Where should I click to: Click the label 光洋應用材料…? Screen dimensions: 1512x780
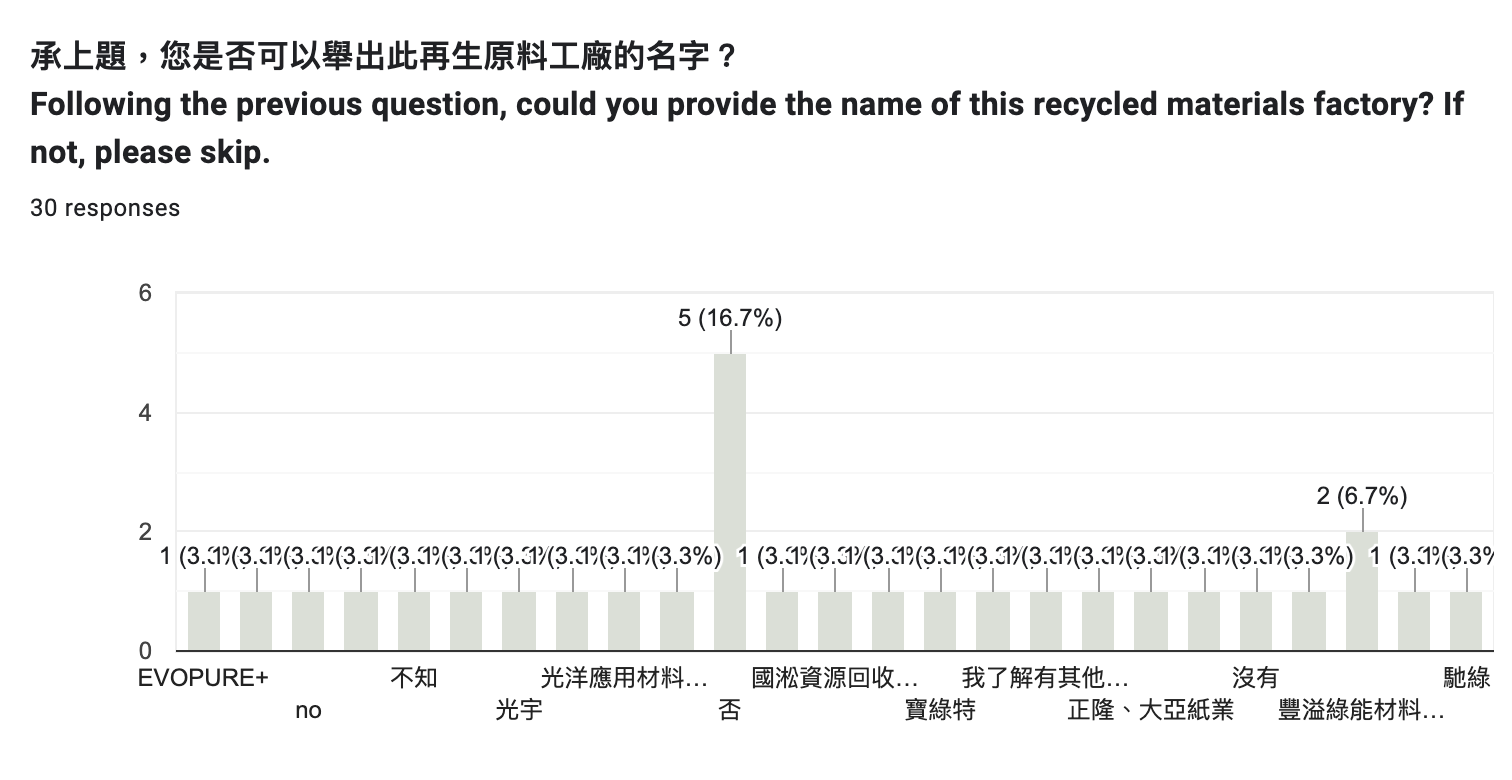[x=625, y=678]
